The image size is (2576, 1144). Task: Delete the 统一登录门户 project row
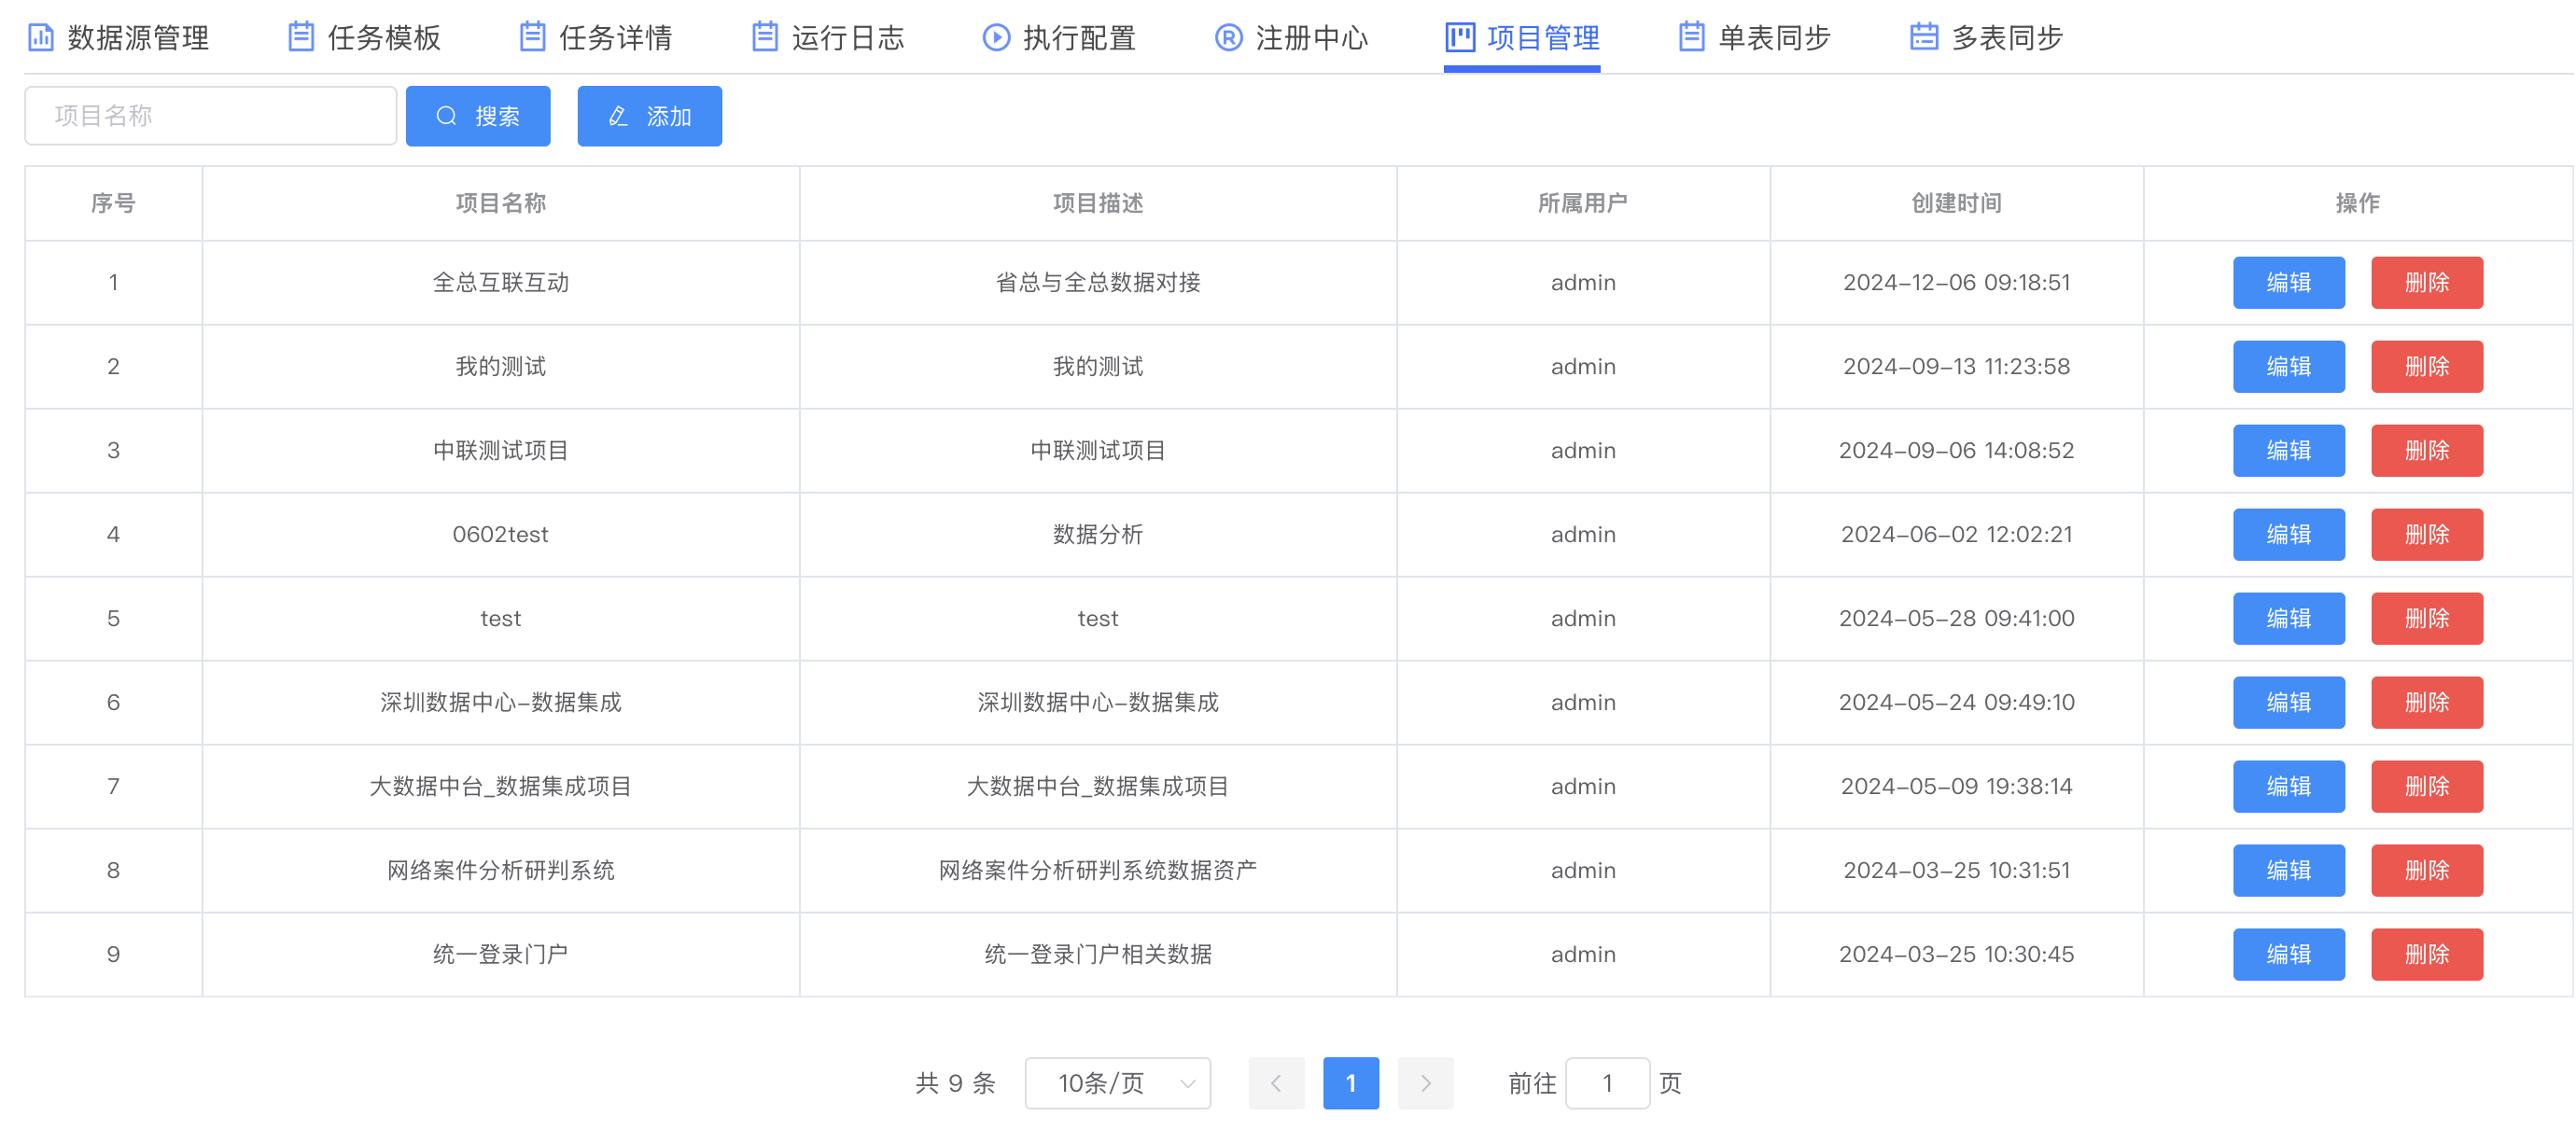tap(2426, 955)
